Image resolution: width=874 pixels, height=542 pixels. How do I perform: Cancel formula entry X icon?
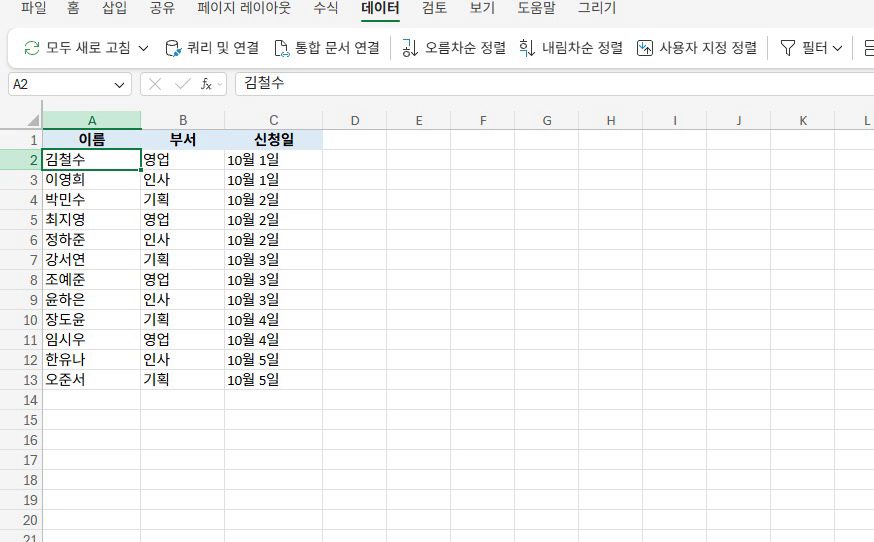[x=155, y=84]
